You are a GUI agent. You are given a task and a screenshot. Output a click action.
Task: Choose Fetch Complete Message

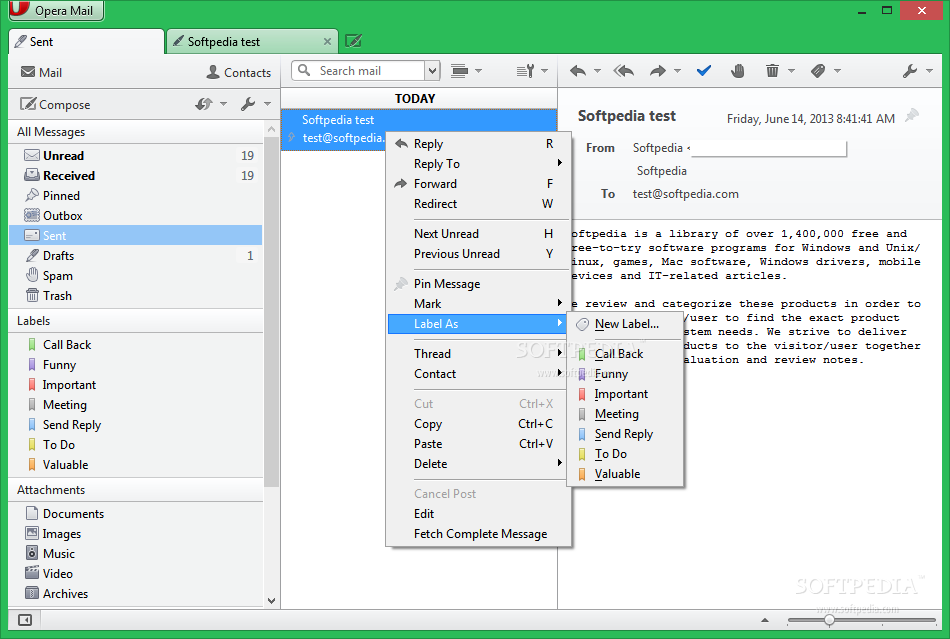tap(479, 534)
